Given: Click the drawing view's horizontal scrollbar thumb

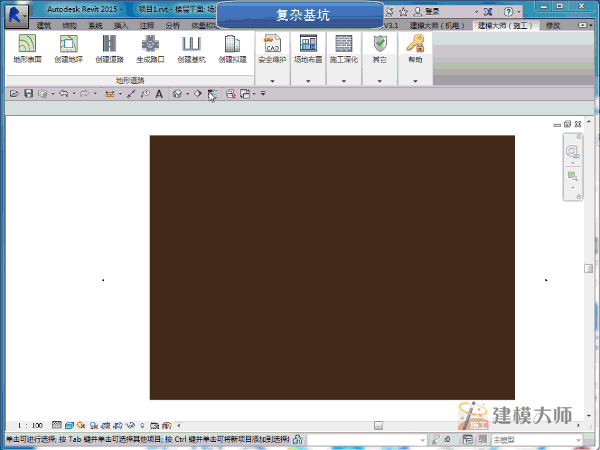Looking at the screenshot, I should (x=378, y=426).
